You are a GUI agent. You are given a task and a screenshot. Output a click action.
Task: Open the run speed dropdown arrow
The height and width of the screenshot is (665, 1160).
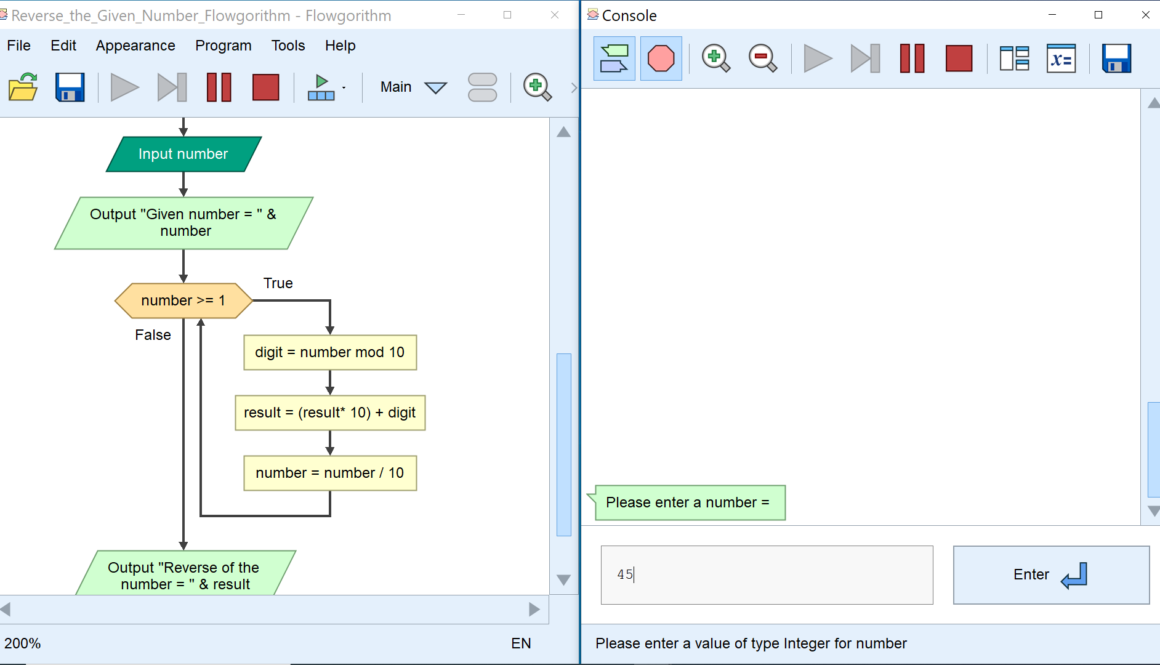point(343,88)
